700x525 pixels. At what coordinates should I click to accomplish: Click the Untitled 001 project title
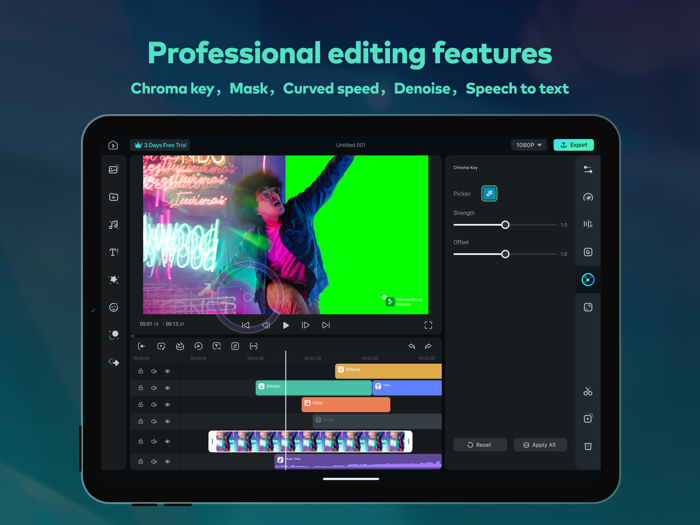(x=350, y=145)
